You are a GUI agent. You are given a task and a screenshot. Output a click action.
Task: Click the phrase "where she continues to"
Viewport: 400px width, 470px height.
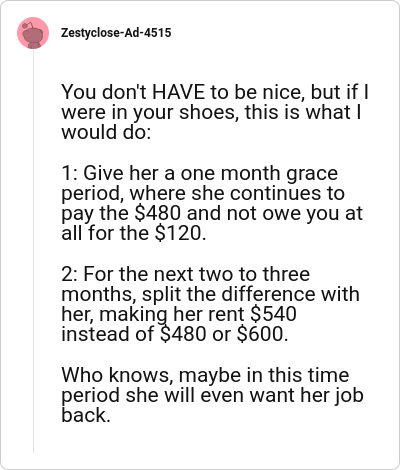pyautogui.click(x=237, y=193)
